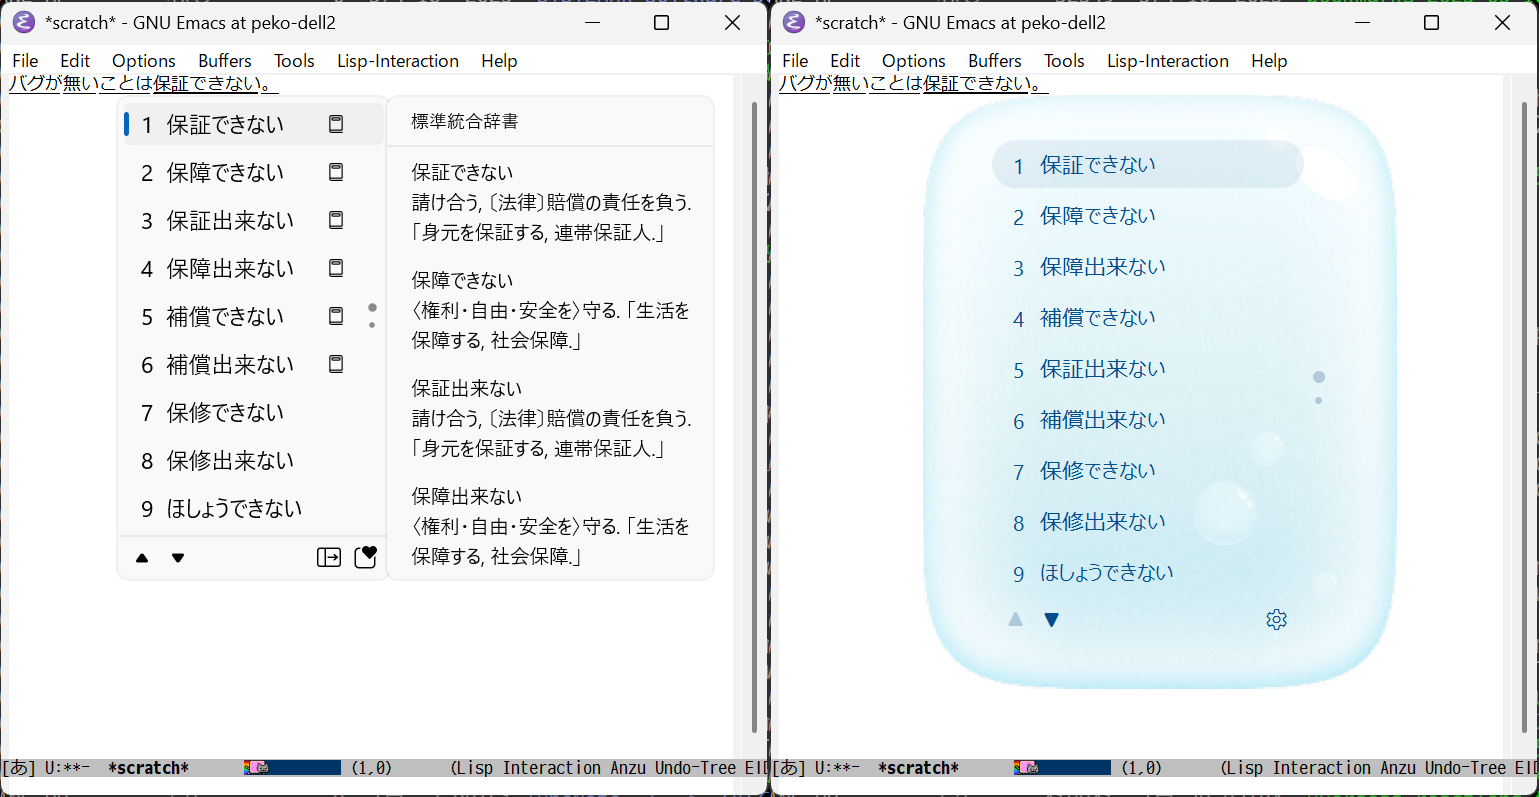The height and width of the screenshot is (797, 1540).
Task: Click previous page up triangle in right bubble window
Action: point(1016,620)
